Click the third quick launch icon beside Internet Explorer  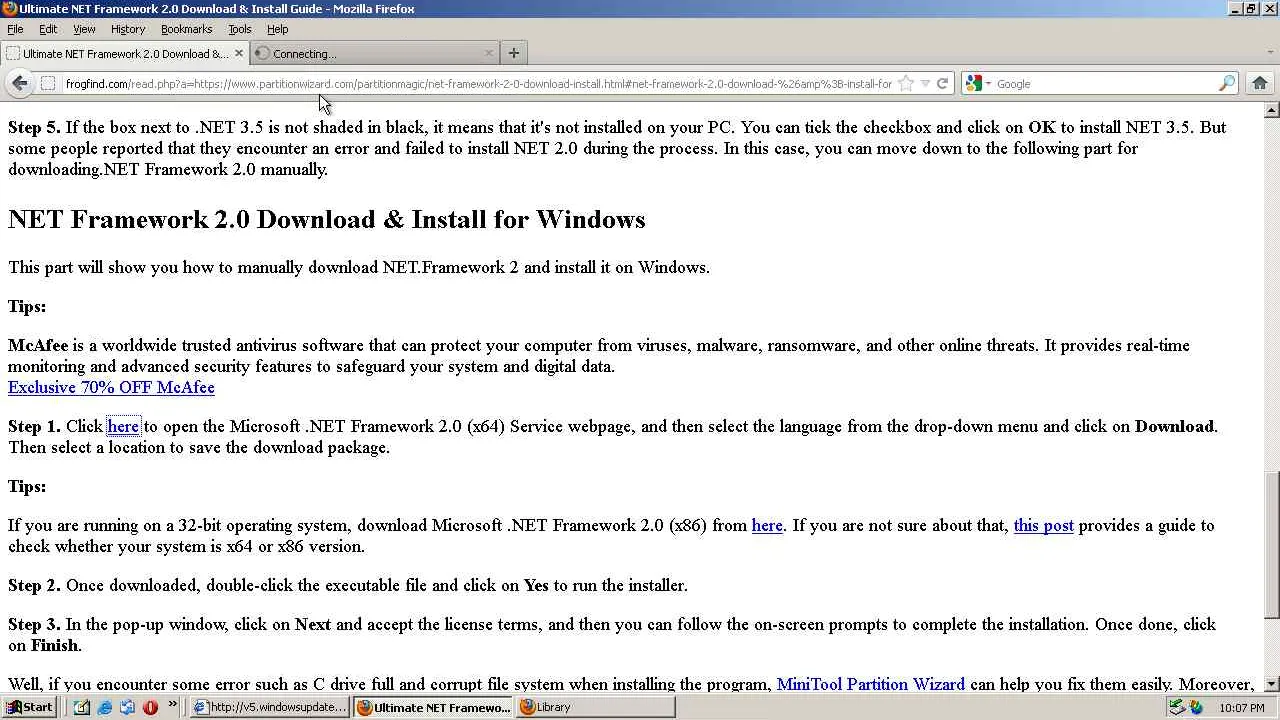[x=127, y=707]
